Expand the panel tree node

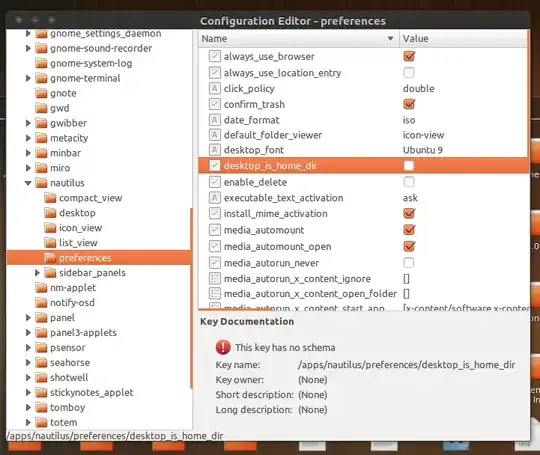pyautogui.click(x=28, y=318)
